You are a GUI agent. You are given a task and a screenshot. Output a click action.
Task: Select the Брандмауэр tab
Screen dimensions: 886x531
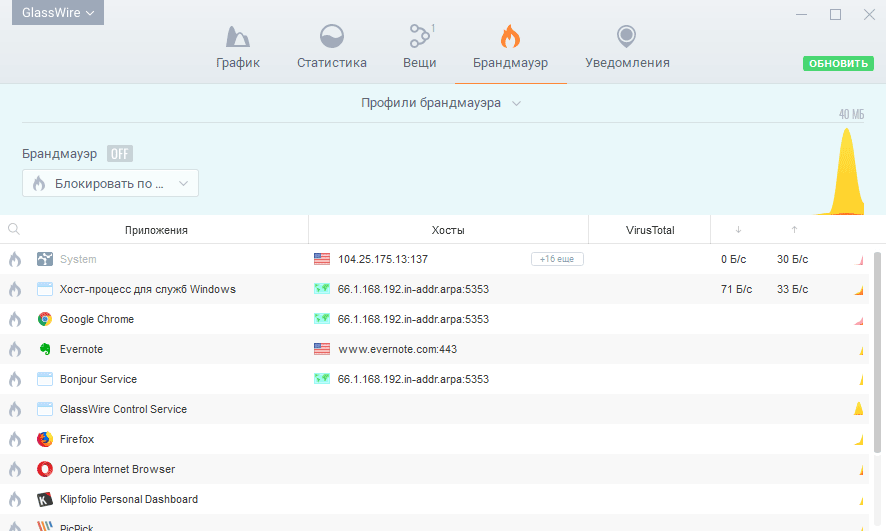pos(510,47)
